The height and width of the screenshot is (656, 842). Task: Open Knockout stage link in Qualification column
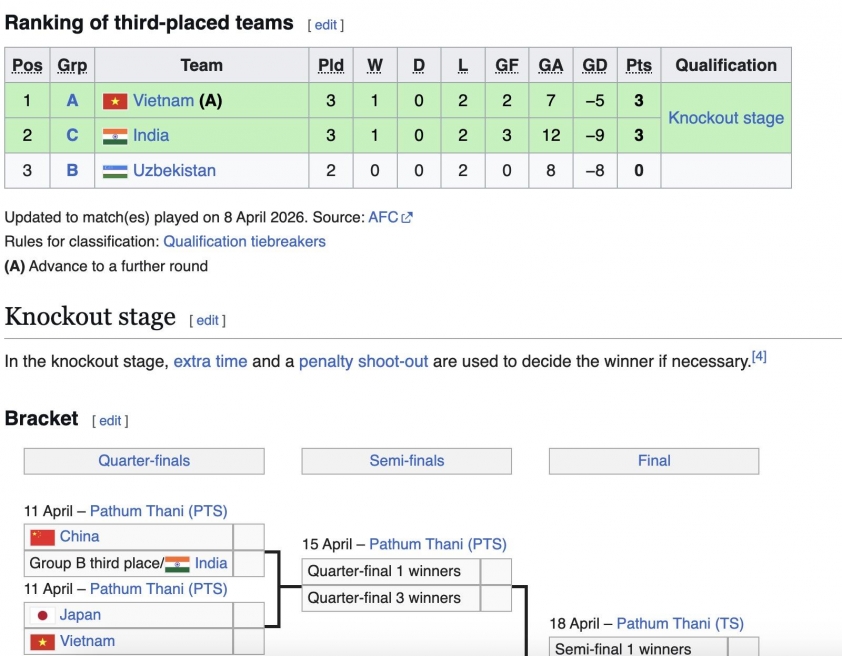click(x=726, y=118)
